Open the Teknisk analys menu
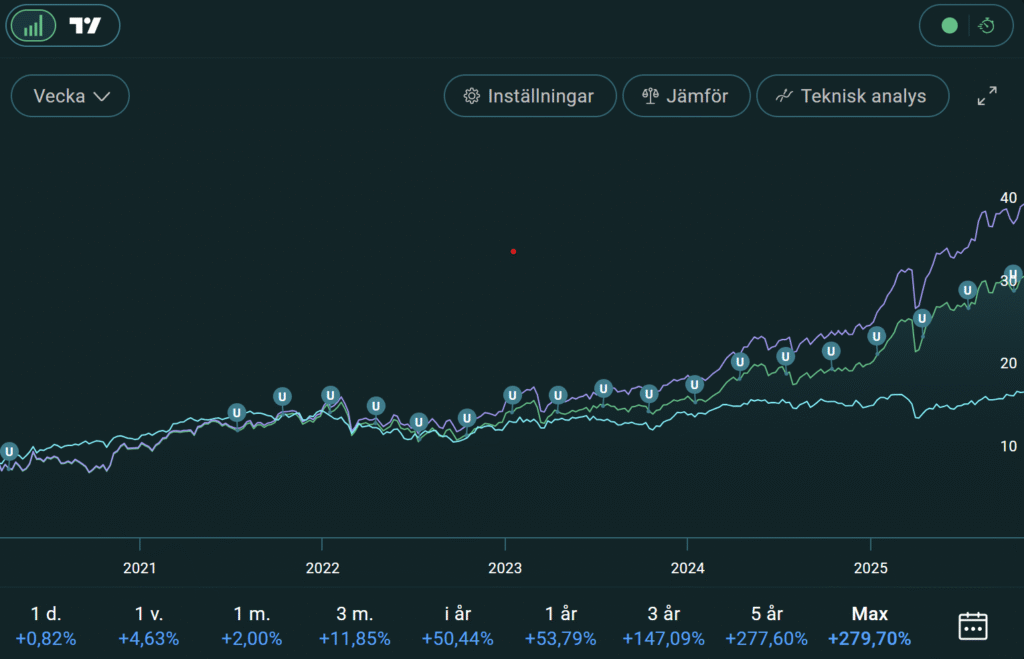Image resolution: width=1024 pixels, height=659 pixels. (852, 97)
